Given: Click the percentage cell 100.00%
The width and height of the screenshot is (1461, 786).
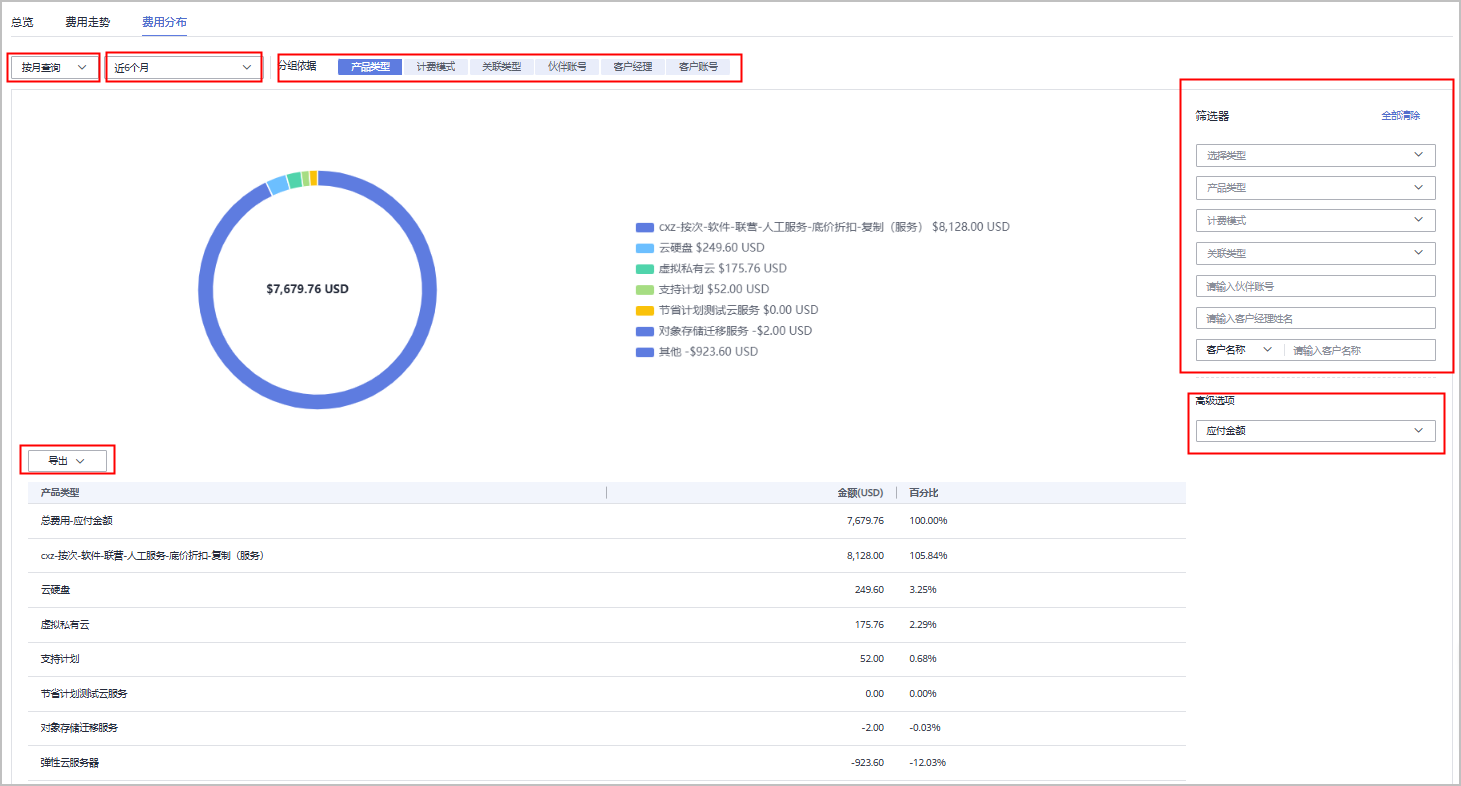Looking at the screenshot, I should (x=928, y=521).
